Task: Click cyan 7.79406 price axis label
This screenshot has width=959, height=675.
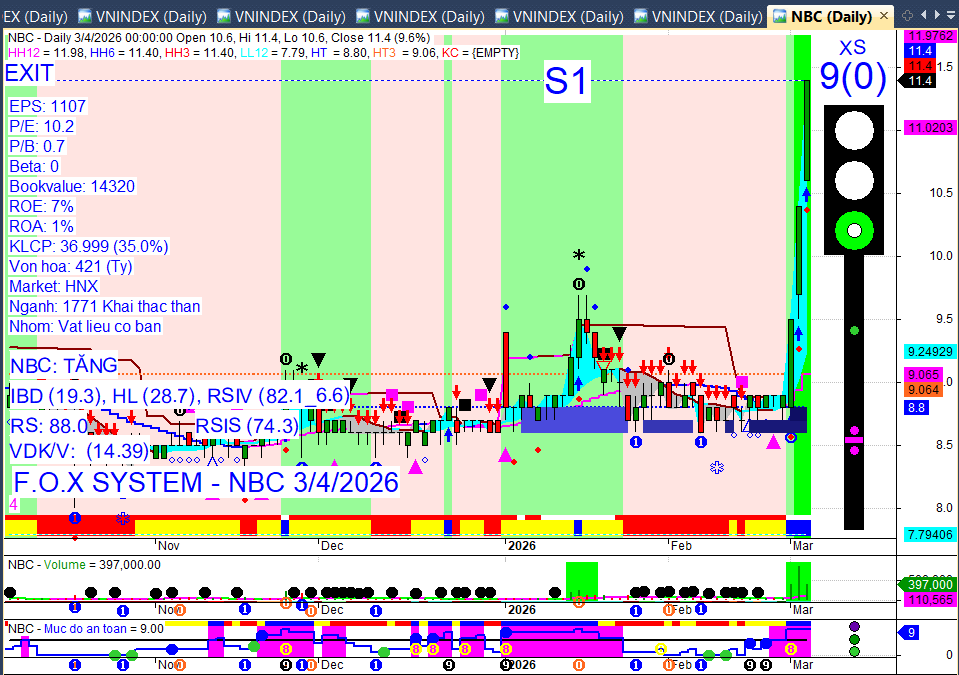Action: click(x=930, y=535)
